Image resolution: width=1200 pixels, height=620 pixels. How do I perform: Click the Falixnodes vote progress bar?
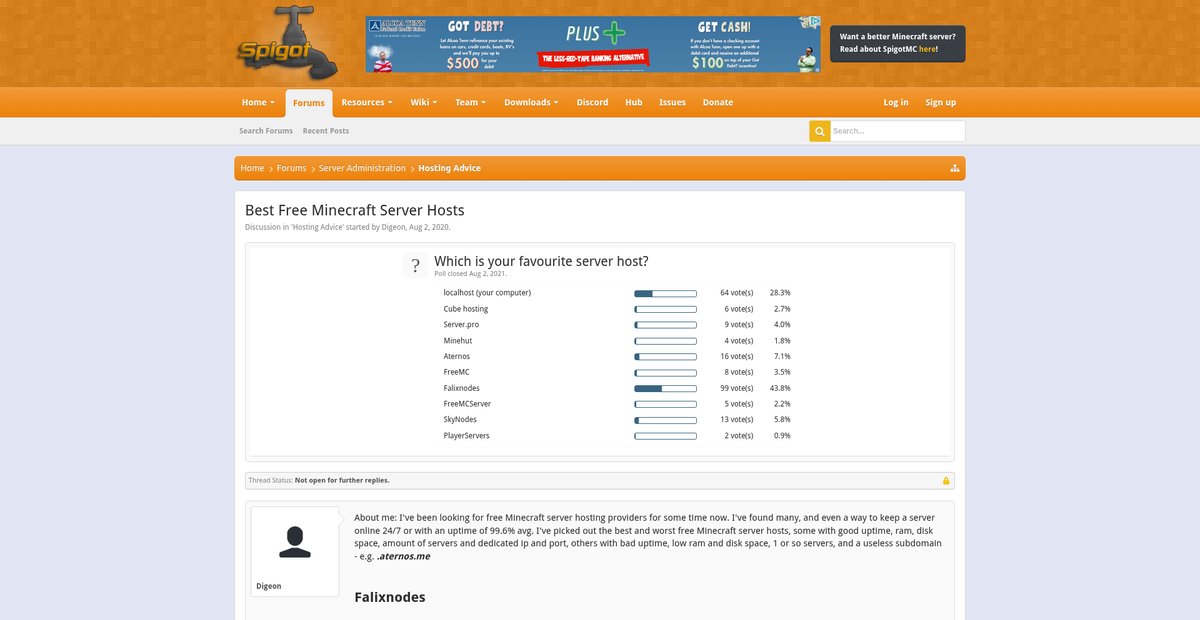click(x=665, y=388)
